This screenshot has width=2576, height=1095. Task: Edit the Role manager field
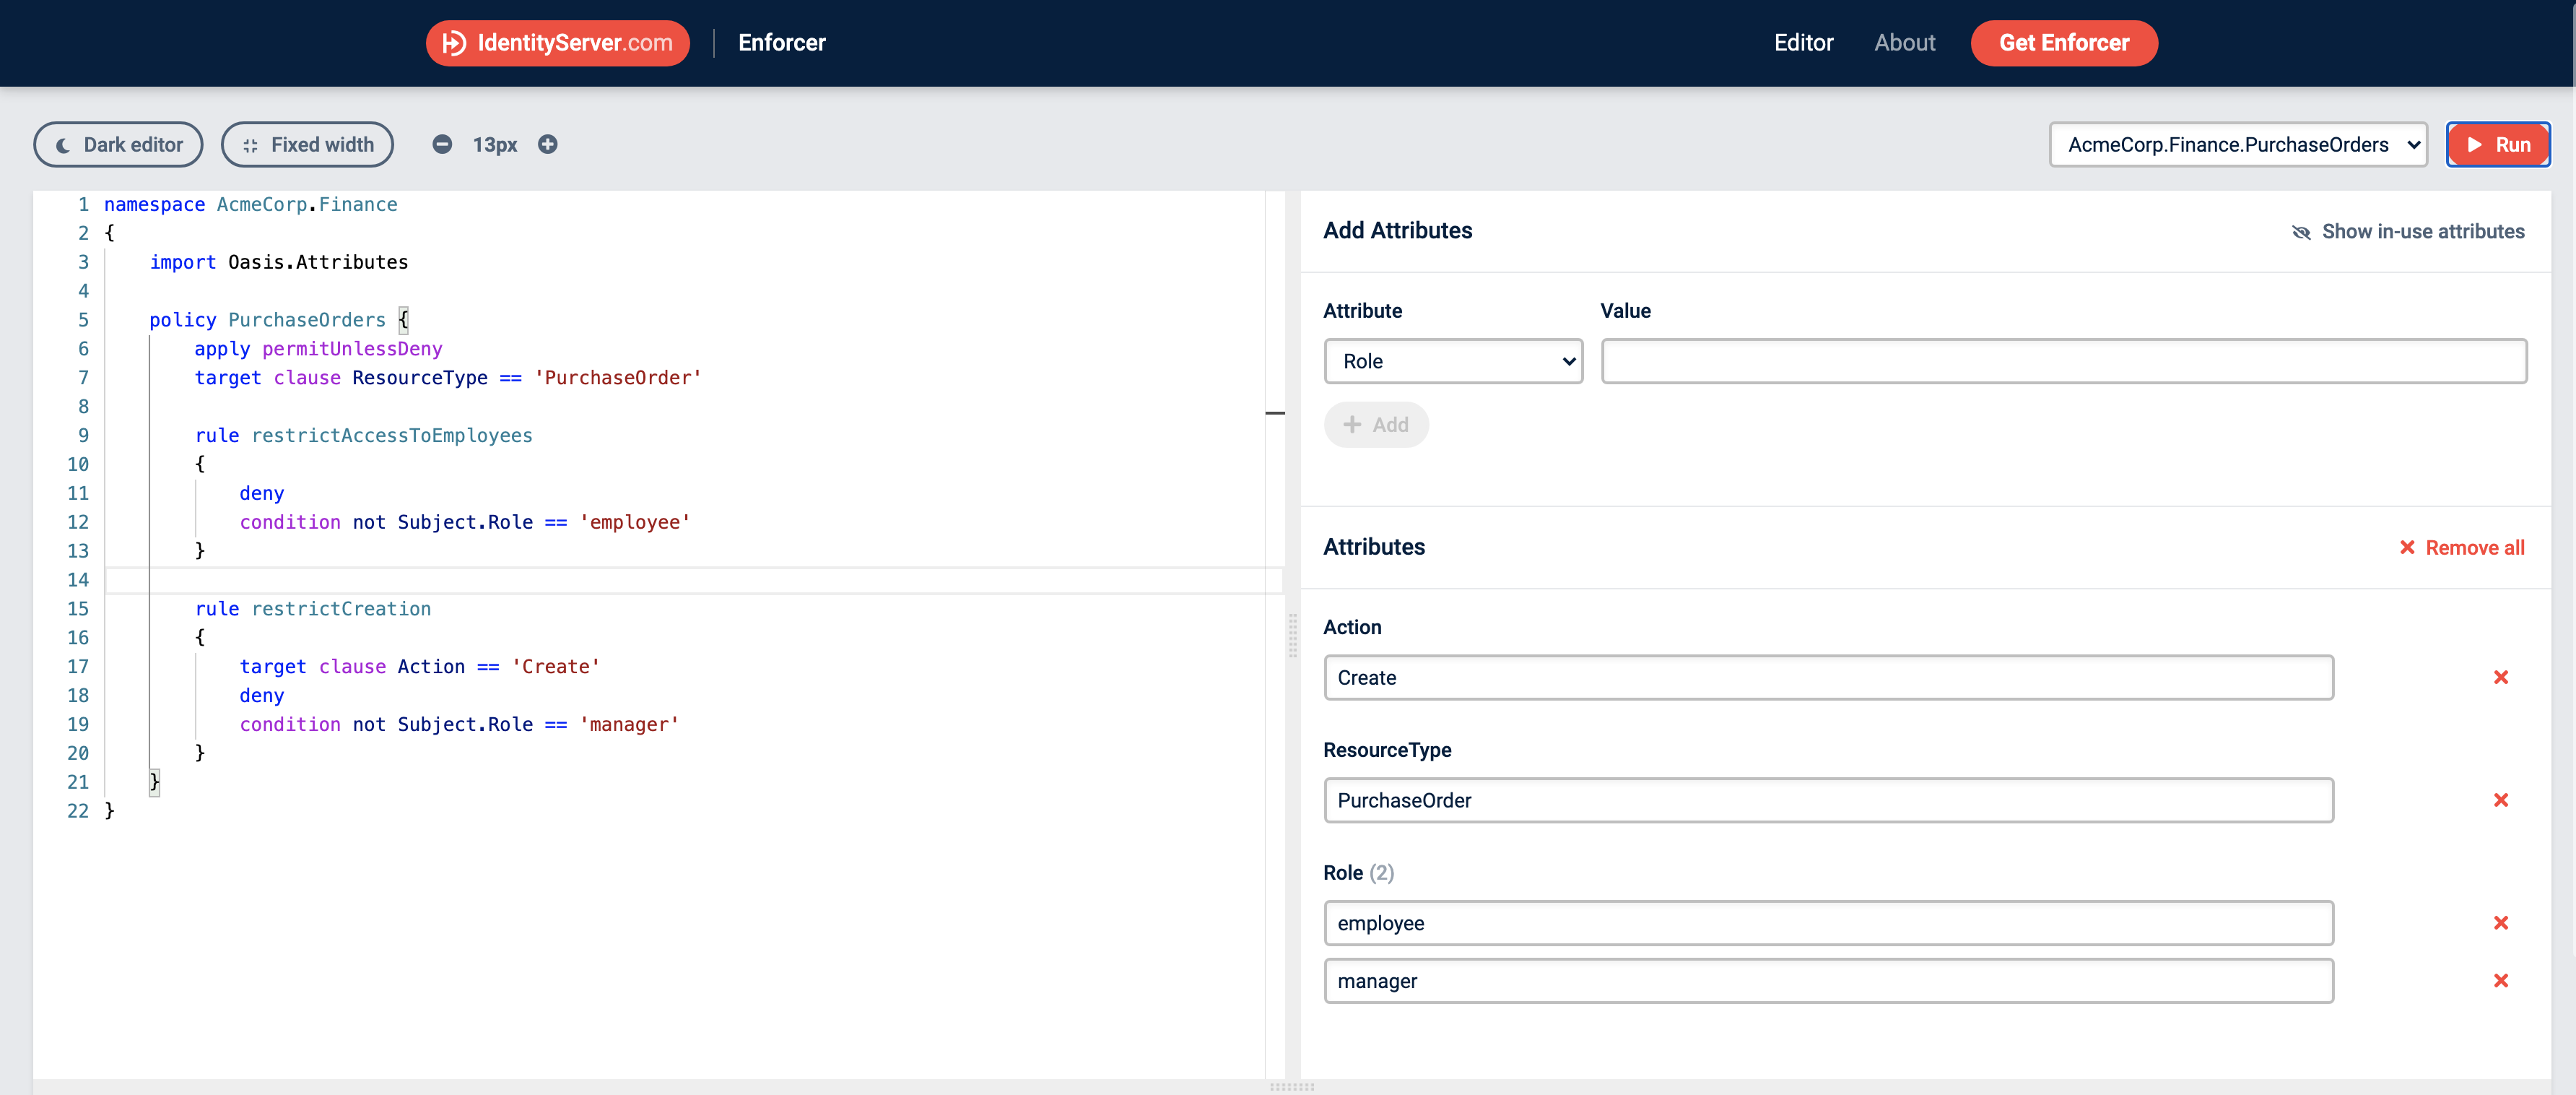coord(1828,982)
